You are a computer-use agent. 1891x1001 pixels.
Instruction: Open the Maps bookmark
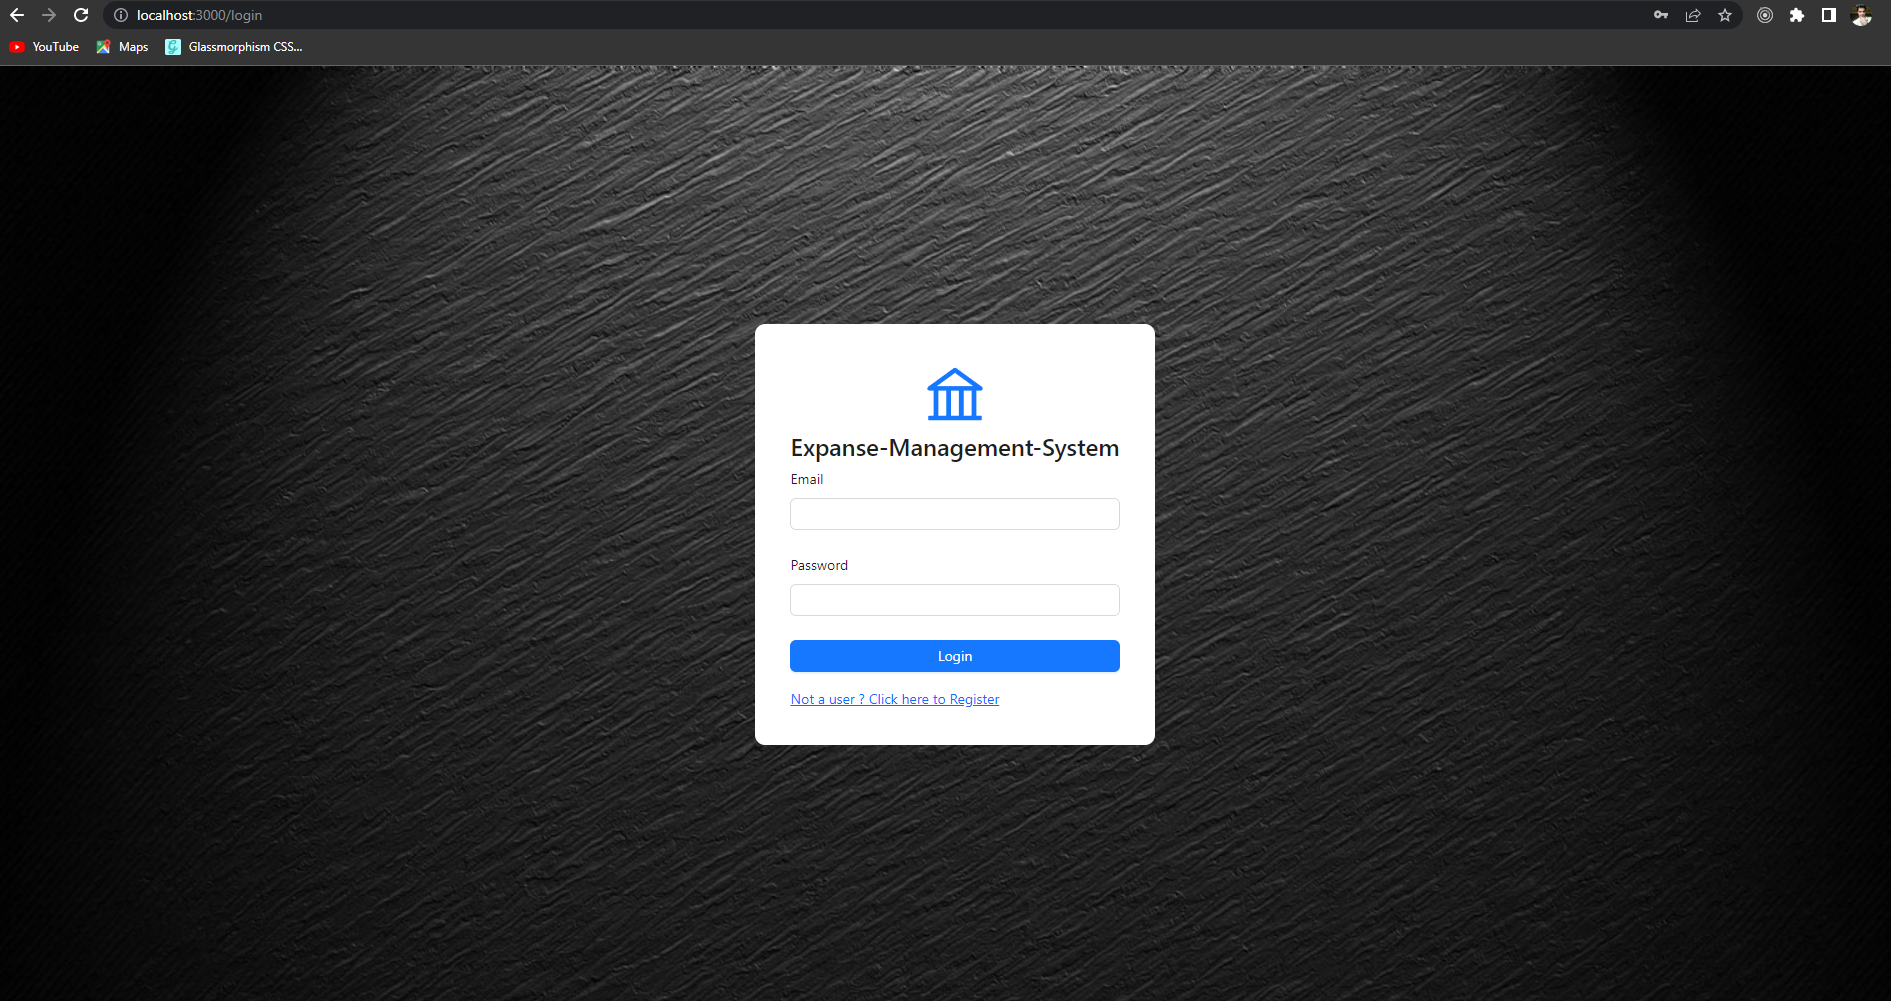[121, 46]
